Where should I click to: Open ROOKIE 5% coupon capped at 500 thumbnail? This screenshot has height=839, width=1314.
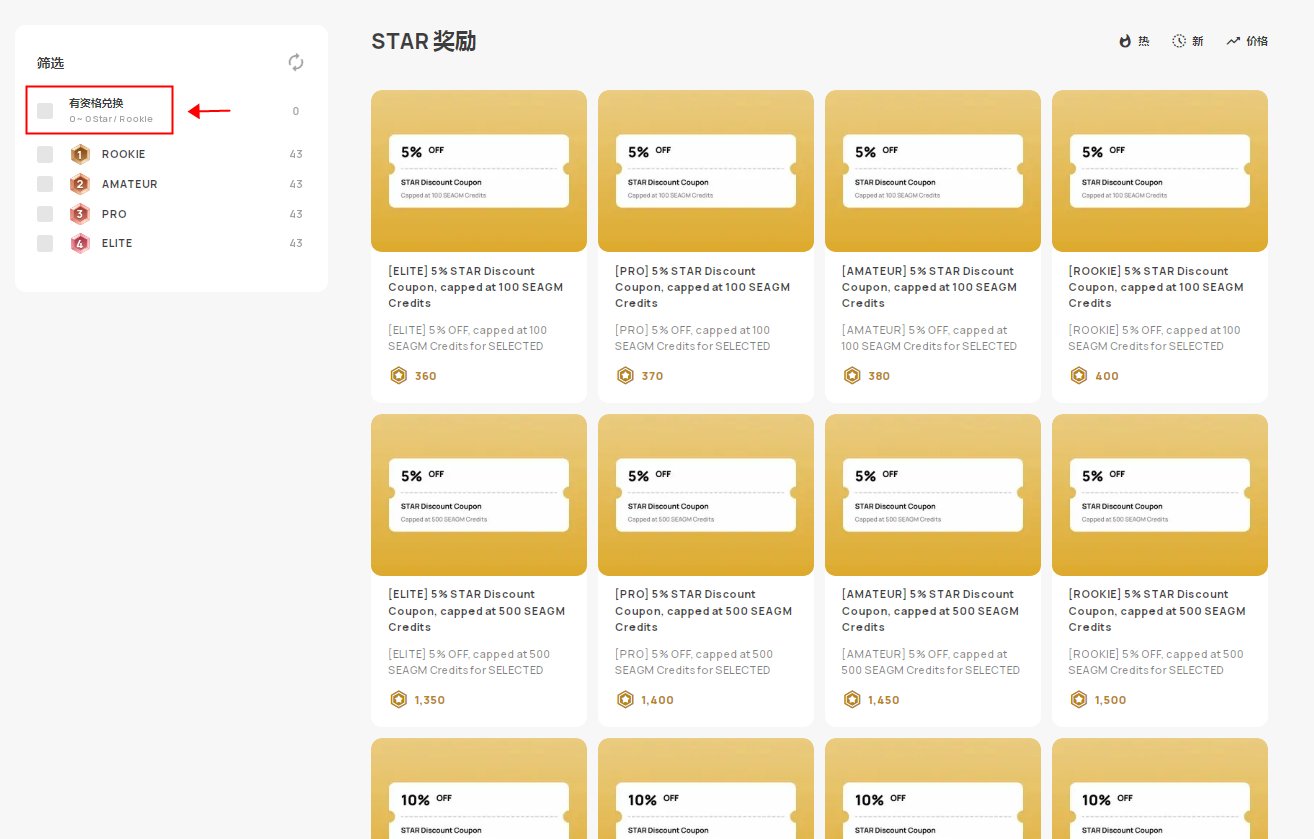[1160, 495]
